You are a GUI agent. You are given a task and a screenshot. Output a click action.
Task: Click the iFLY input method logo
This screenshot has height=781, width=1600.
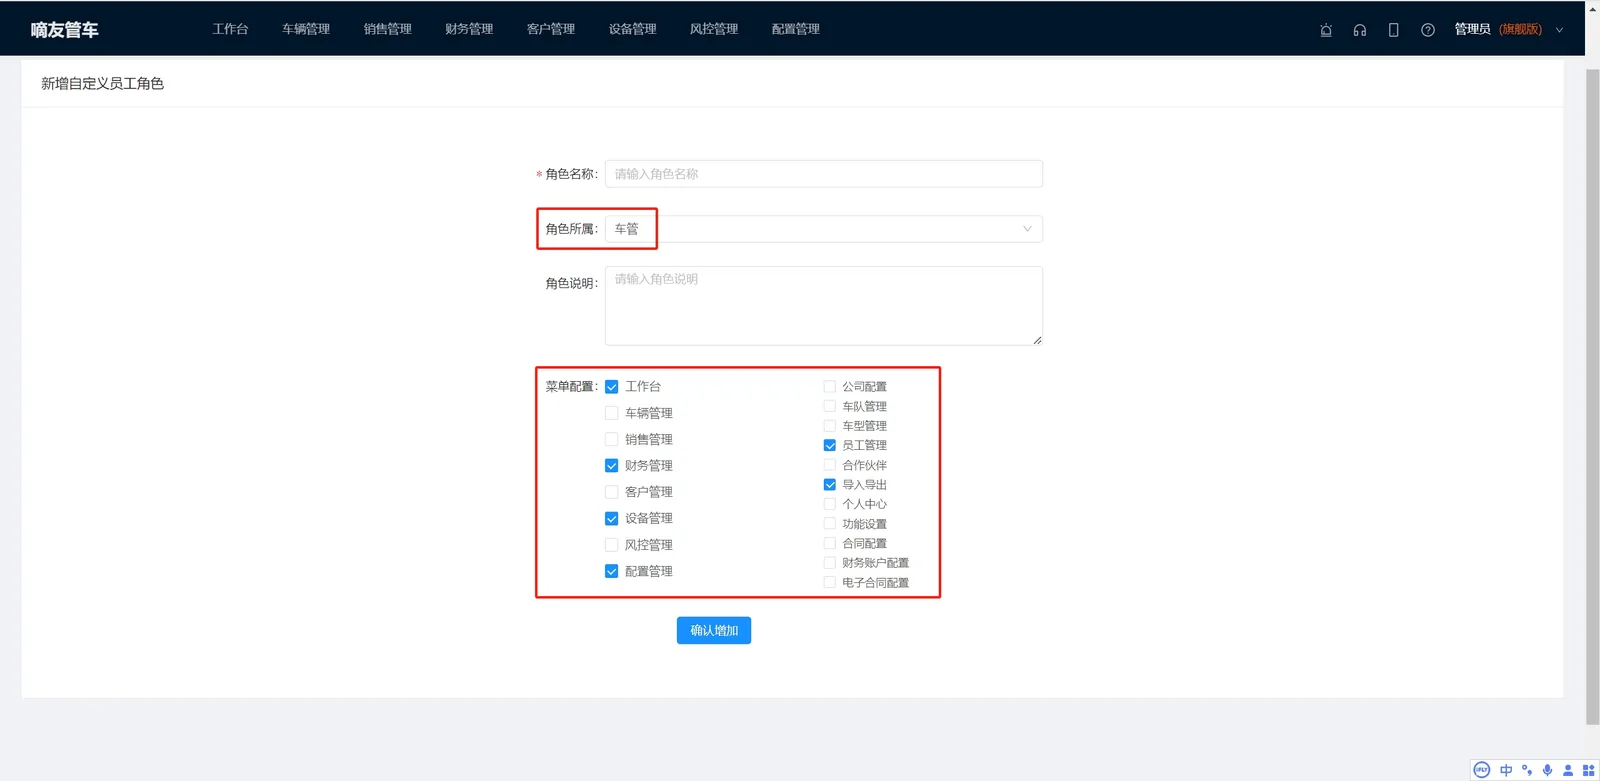(1482, 770)
